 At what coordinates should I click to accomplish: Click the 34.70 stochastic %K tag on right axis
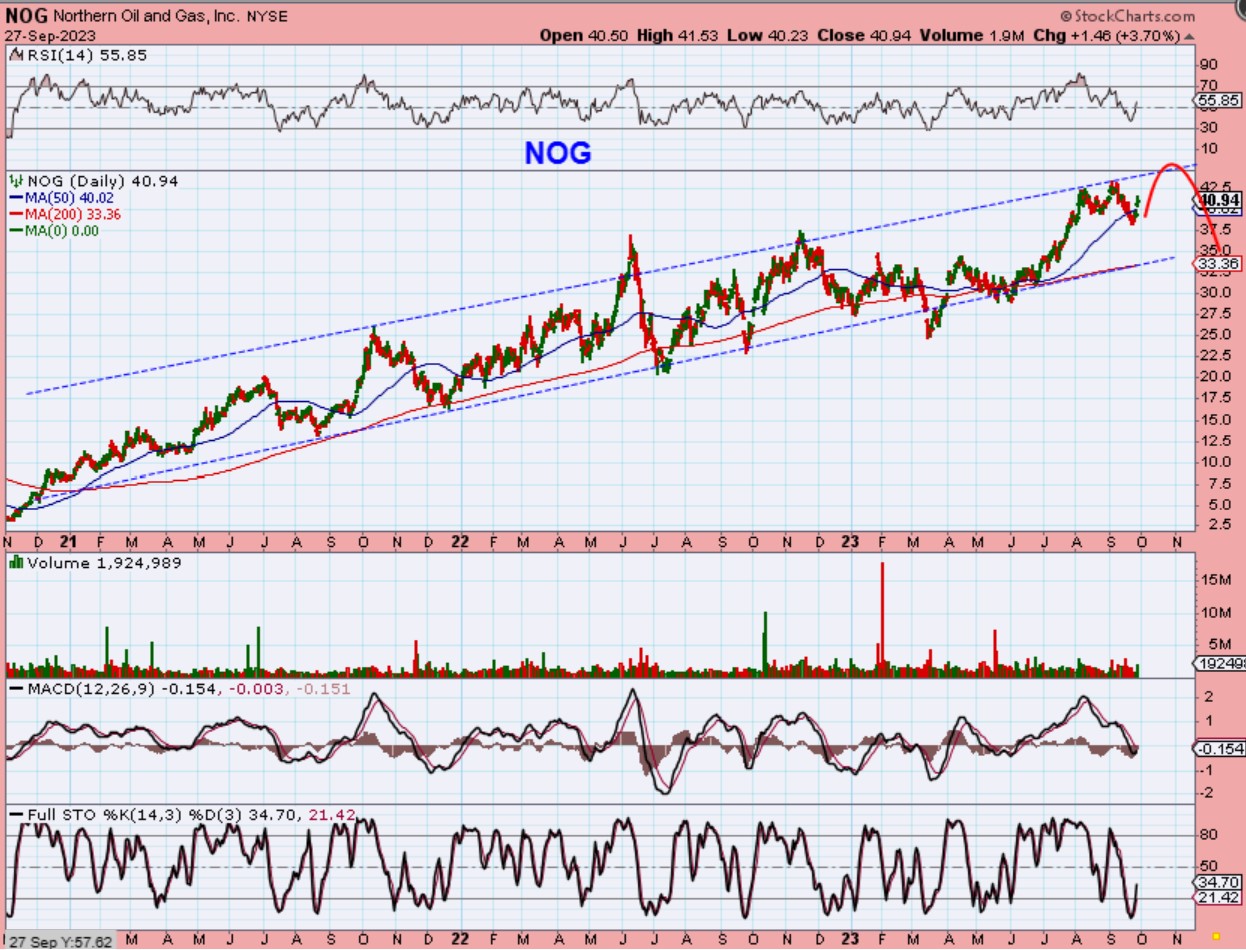pyautogui.click(x=1219, y=884)
